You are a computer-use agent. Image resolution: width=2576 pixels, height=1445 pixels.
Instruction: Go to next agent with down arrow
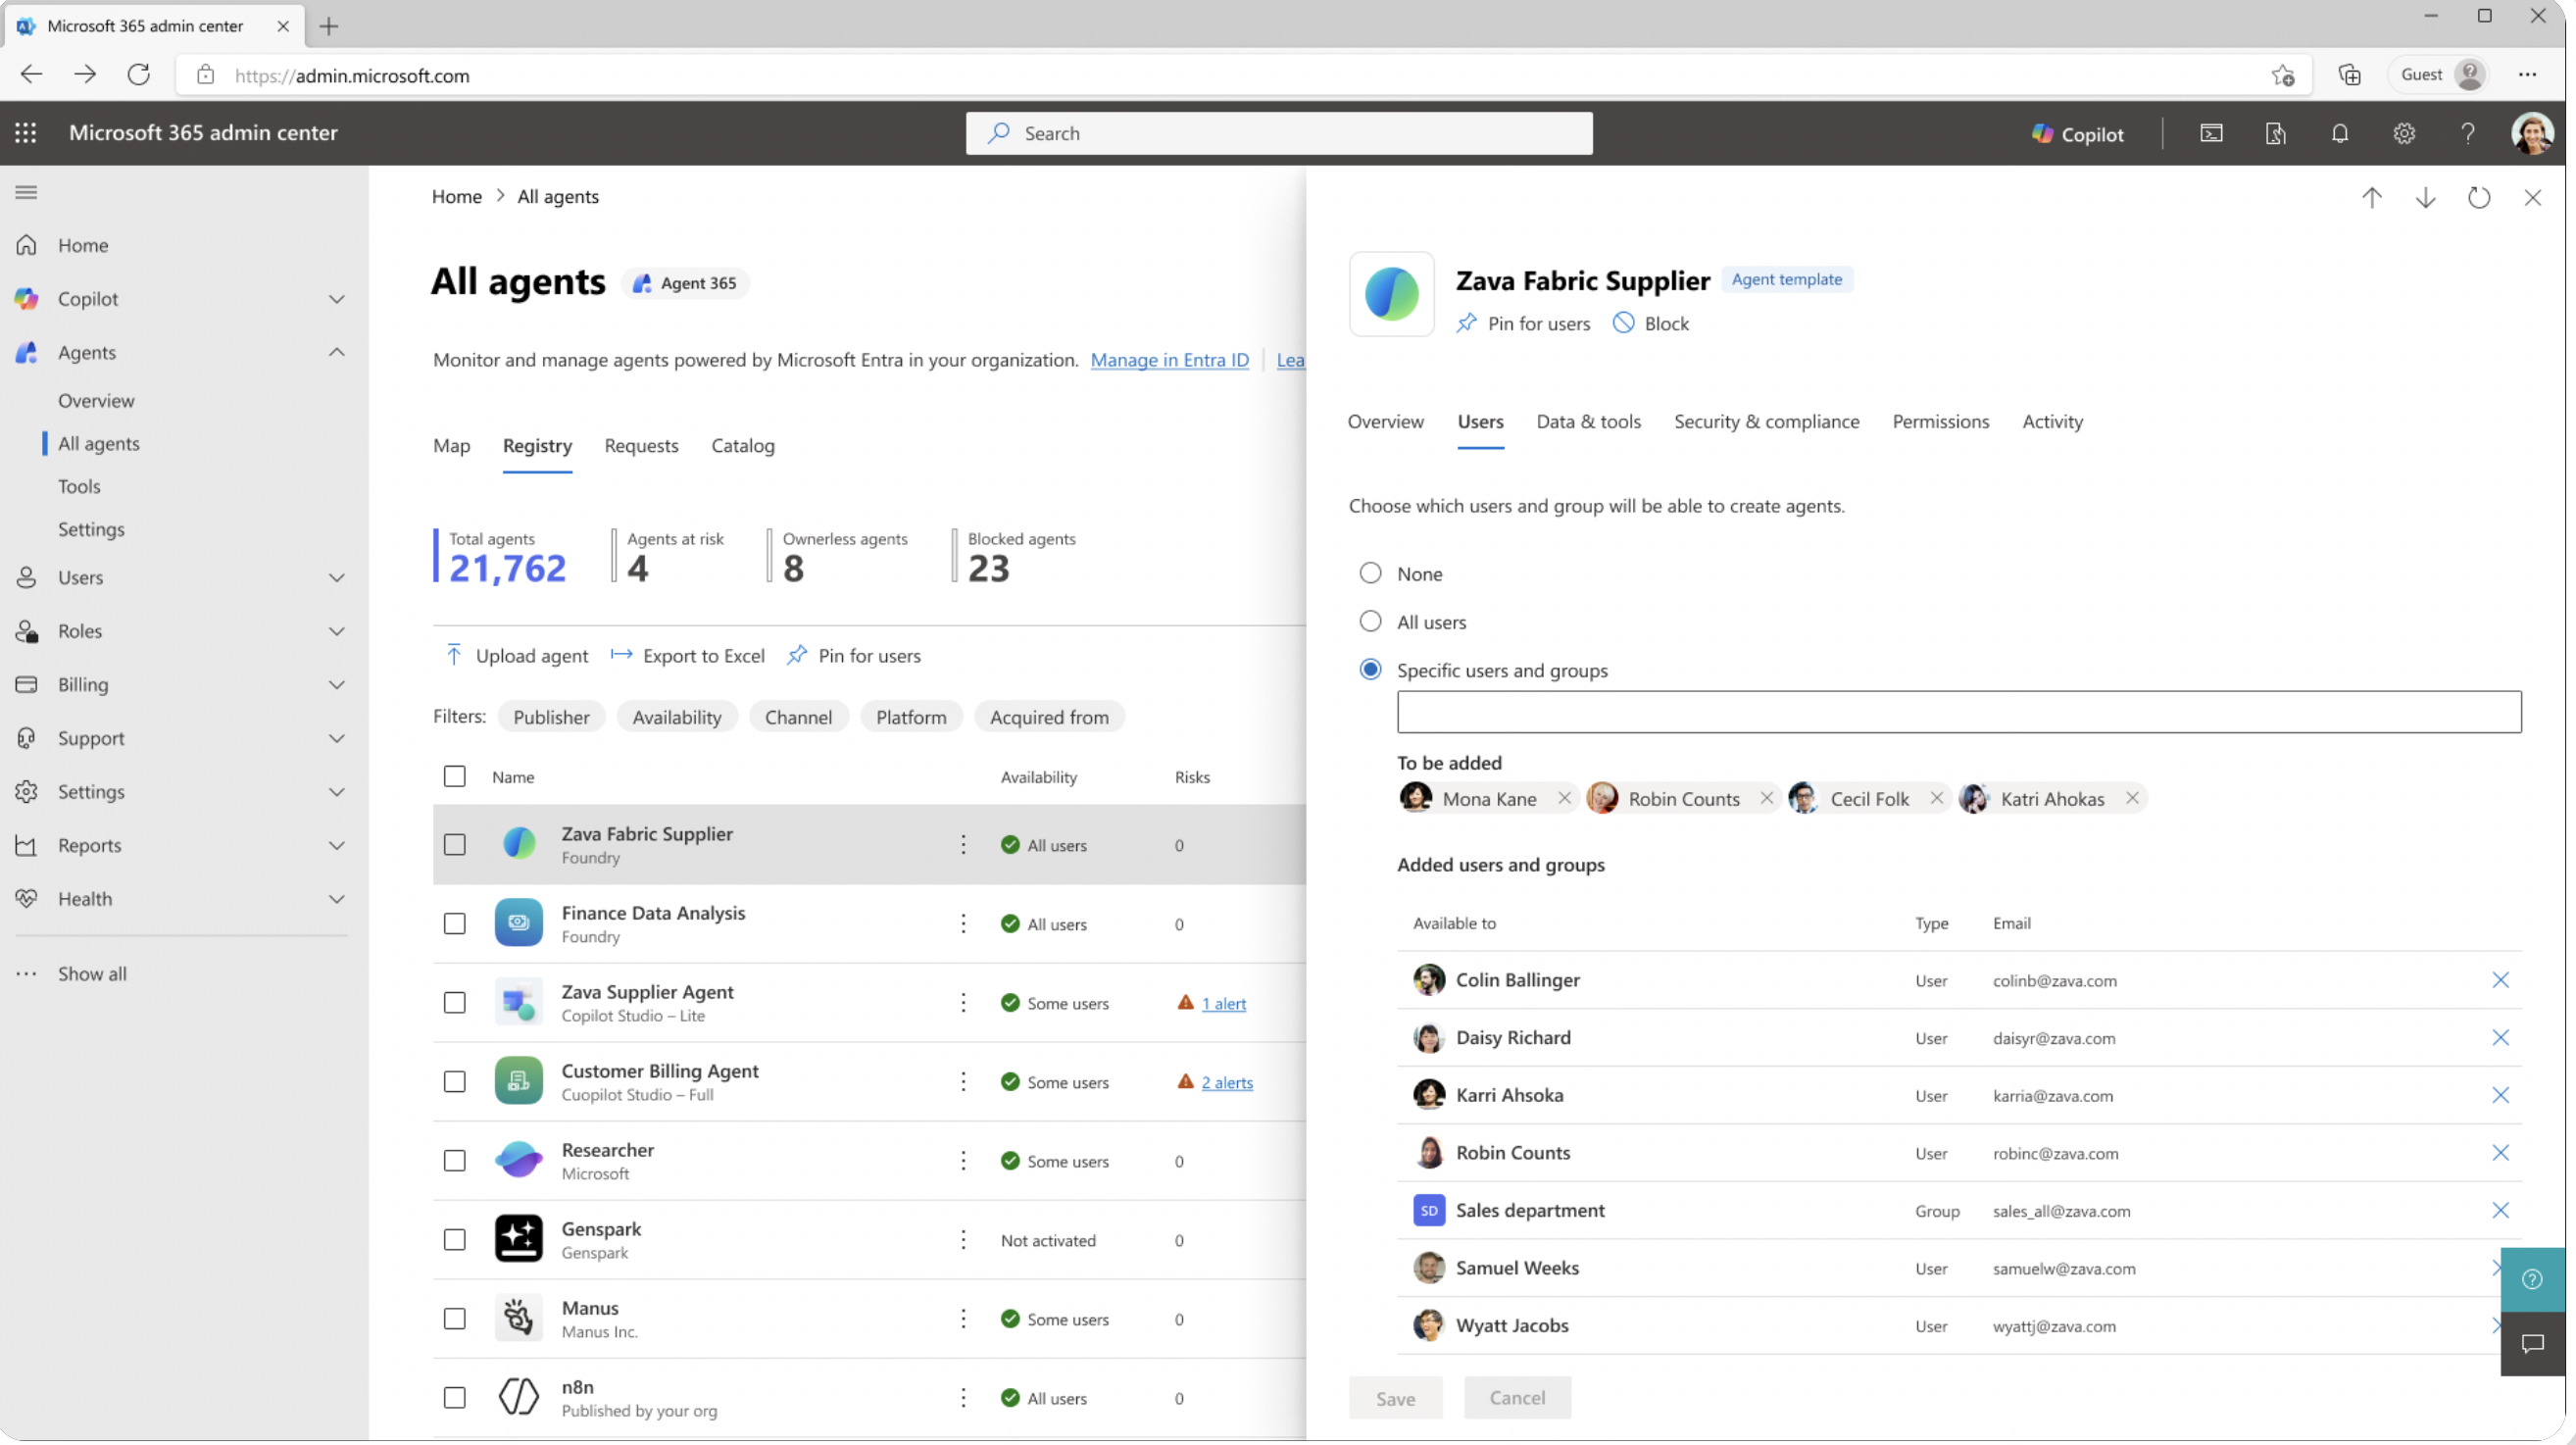tap(2425, 198)
